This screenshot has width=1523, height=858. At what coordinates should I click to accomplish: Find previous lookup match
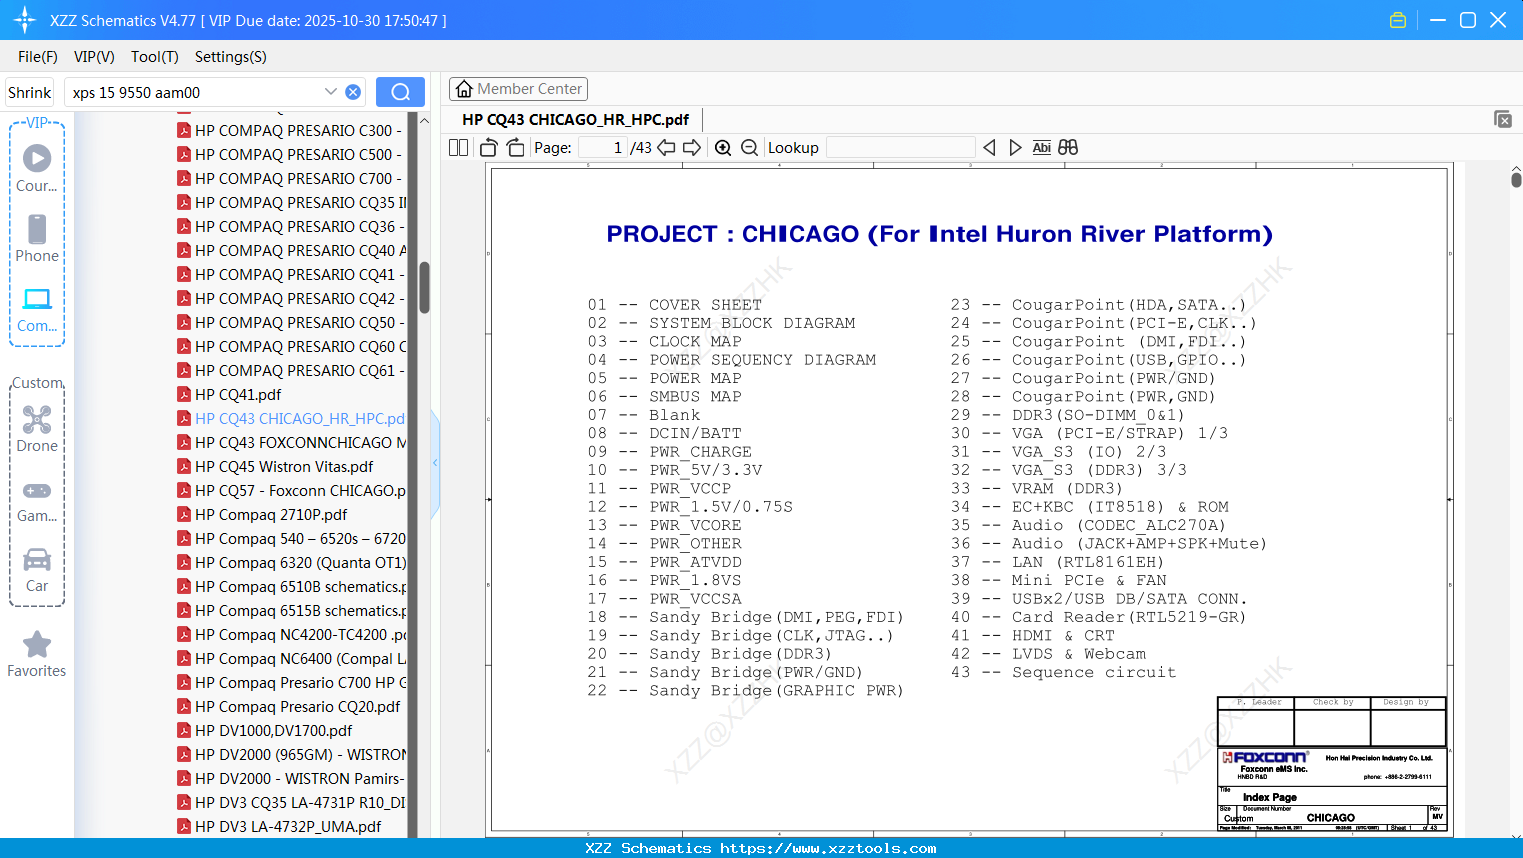point(989,147)
